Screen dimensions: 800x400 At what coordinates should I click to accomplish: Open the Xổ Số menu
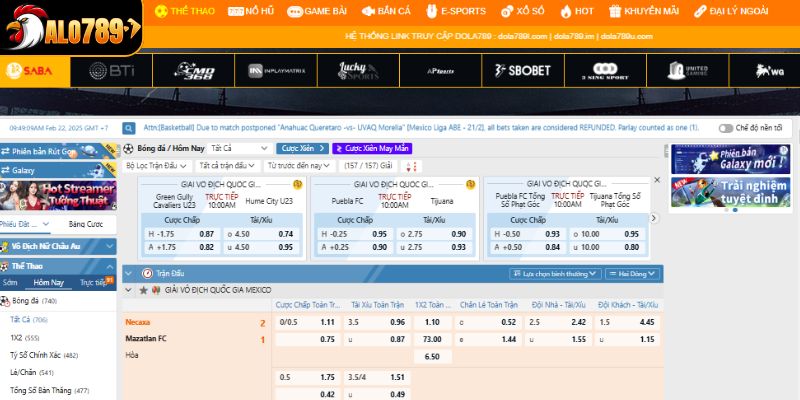pos(522,11)
